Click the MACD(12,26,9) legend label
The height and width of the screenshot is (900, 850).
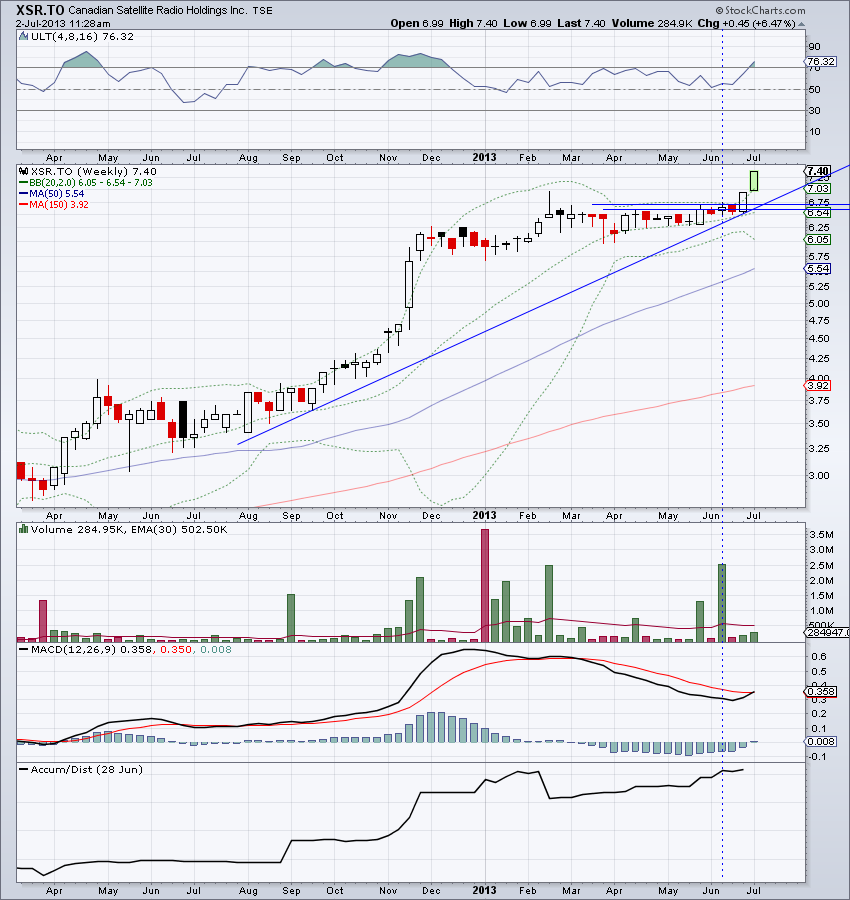tap(73, 649)
